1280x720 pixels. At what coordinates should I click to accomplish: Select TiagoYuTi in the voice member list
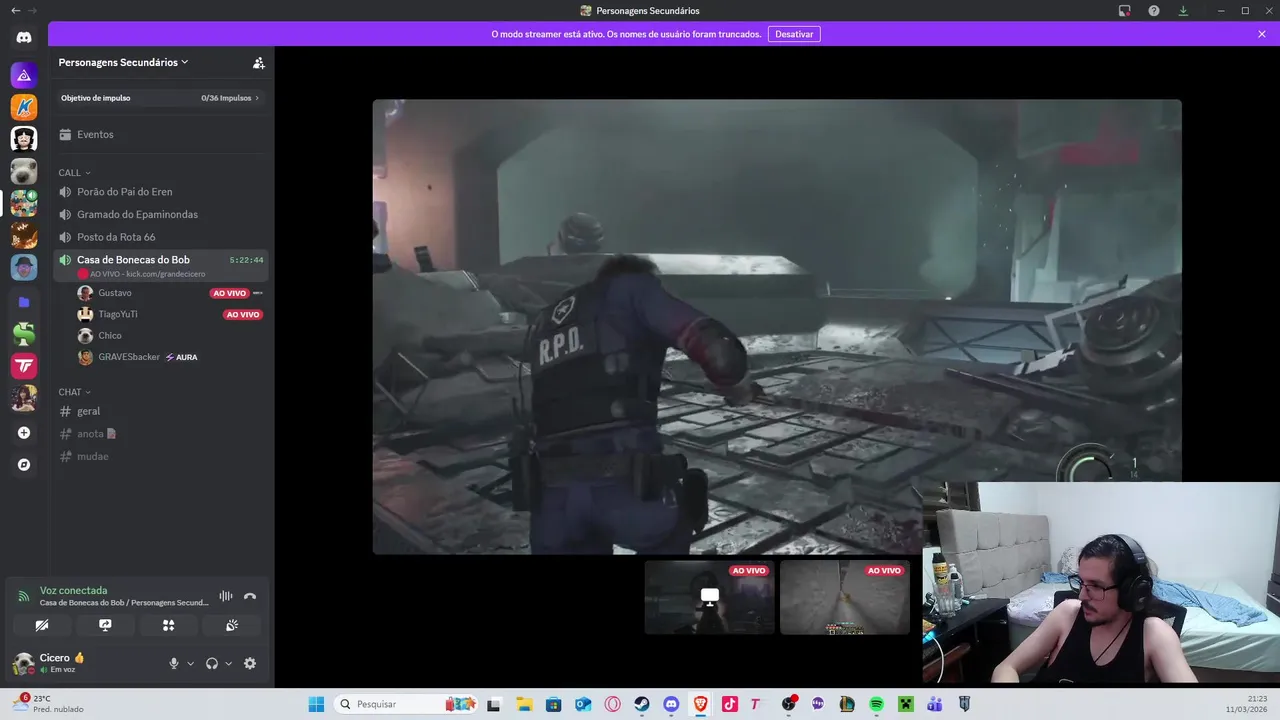[x=170, y=314]
